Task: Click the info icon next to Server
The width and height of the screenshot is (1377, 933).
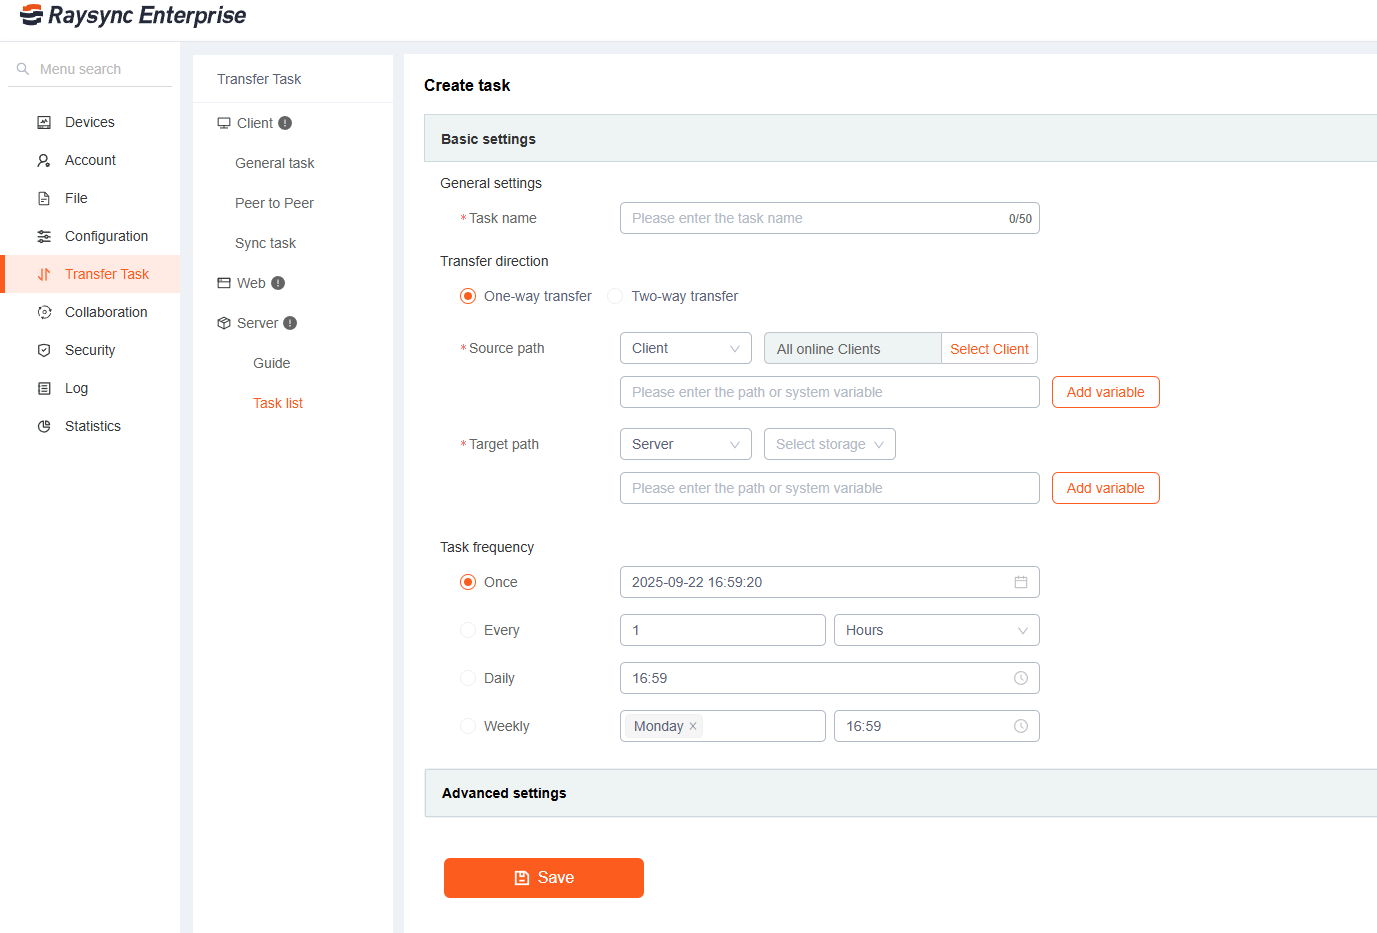Action: pos(290,323)
